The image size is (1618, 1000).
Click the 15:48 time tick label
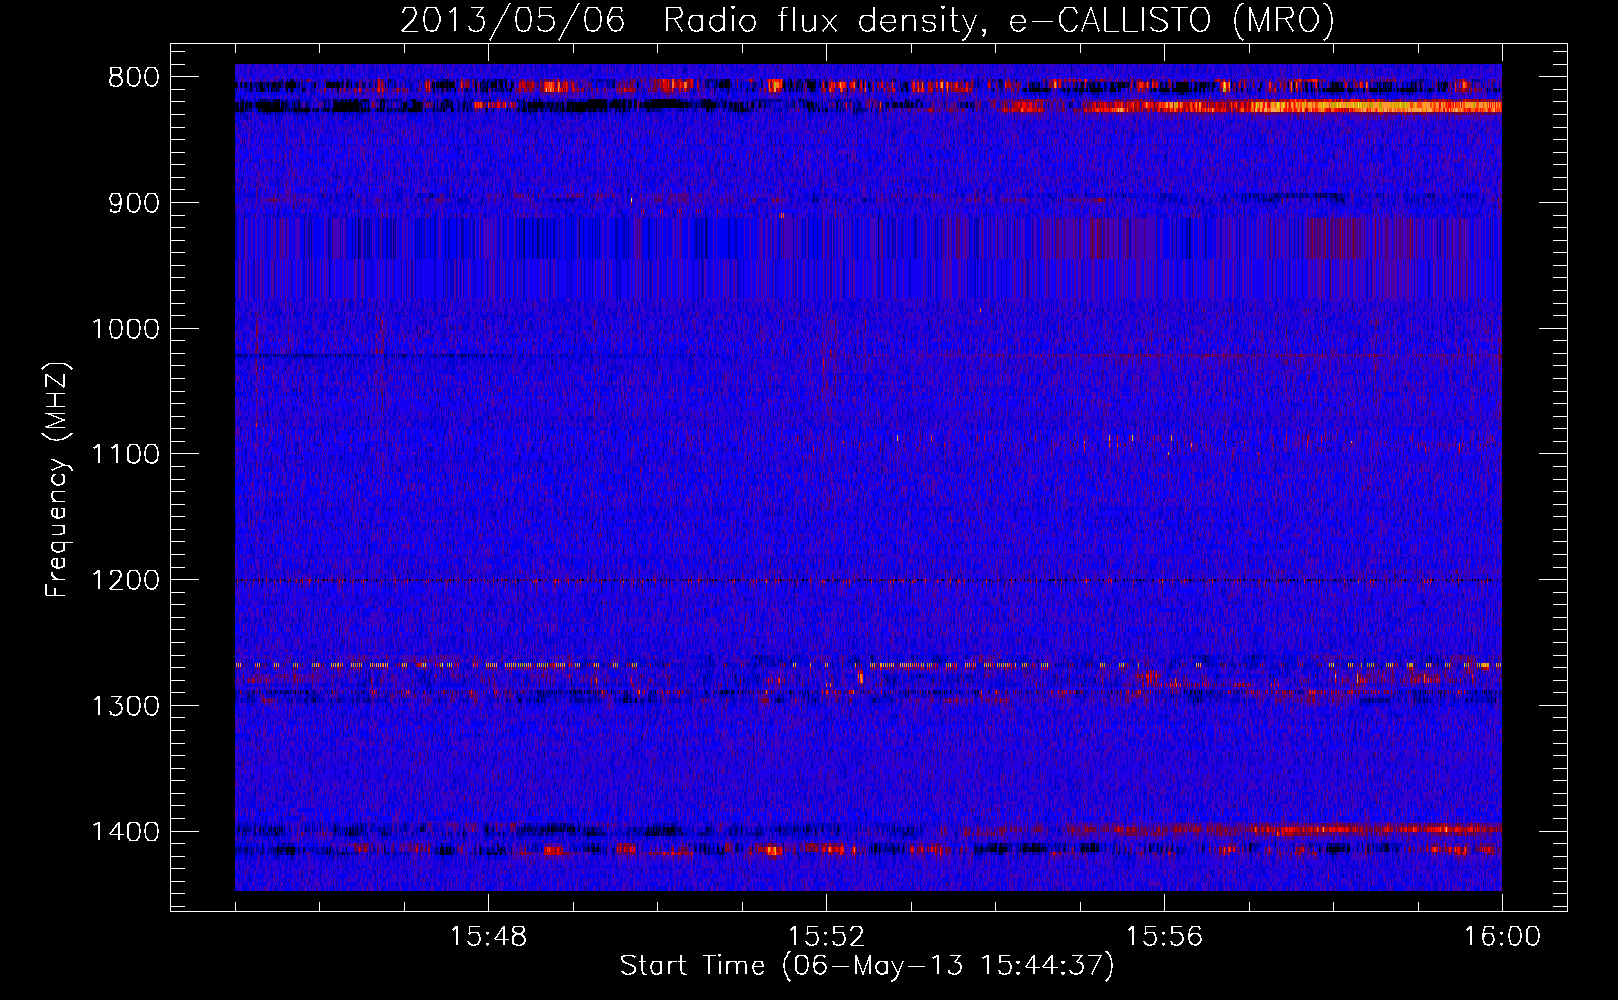(x=488, y=937)
